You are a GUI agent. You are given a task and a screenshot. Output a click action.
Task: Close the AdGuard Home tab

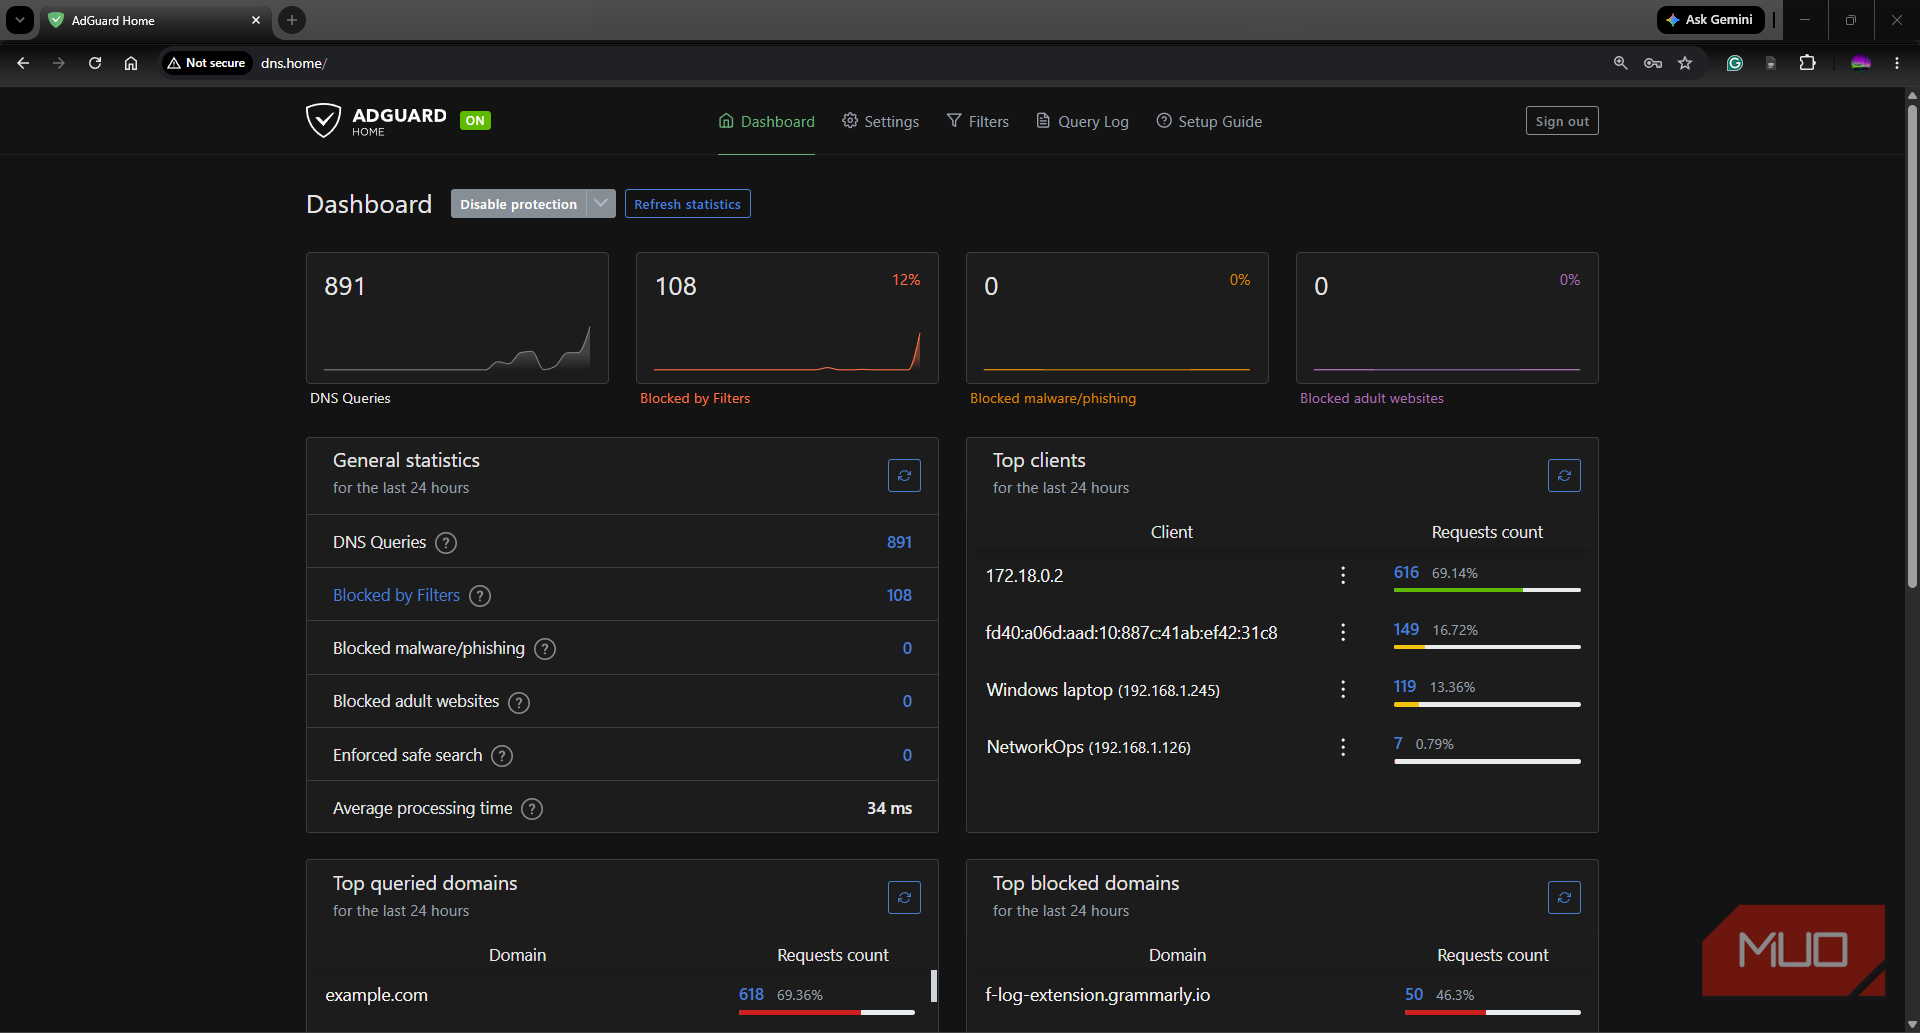(x=256, y=20)
